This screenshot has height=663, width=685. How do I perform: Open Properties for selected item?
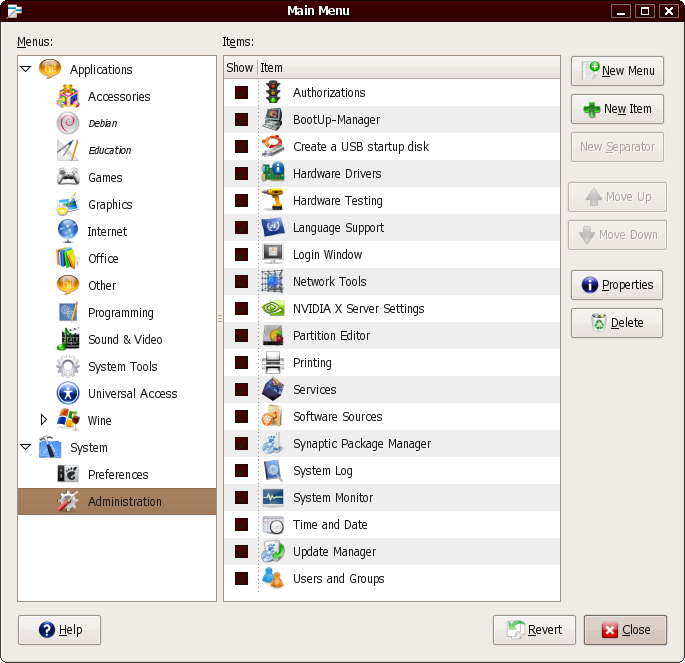pos(617,285)
